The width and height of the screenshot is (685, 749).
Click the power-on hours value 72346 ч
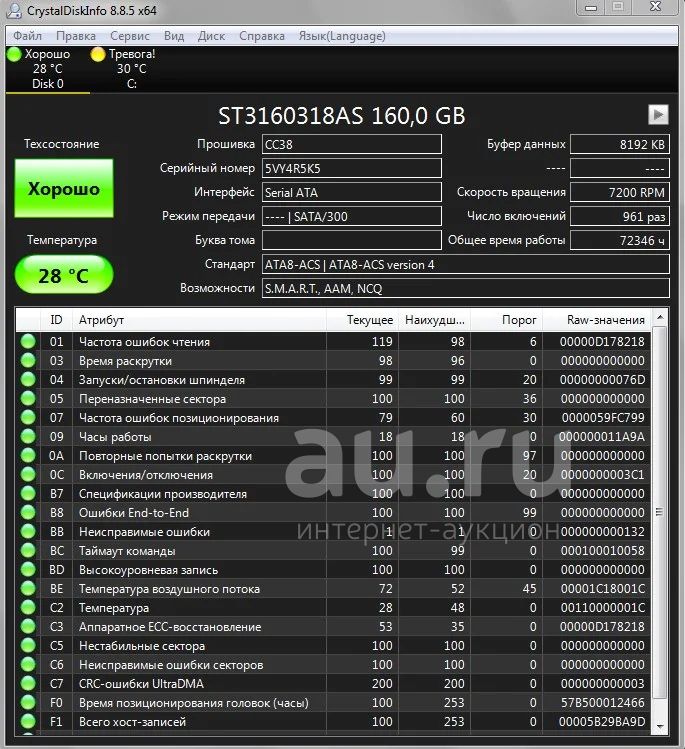(620, 240)
